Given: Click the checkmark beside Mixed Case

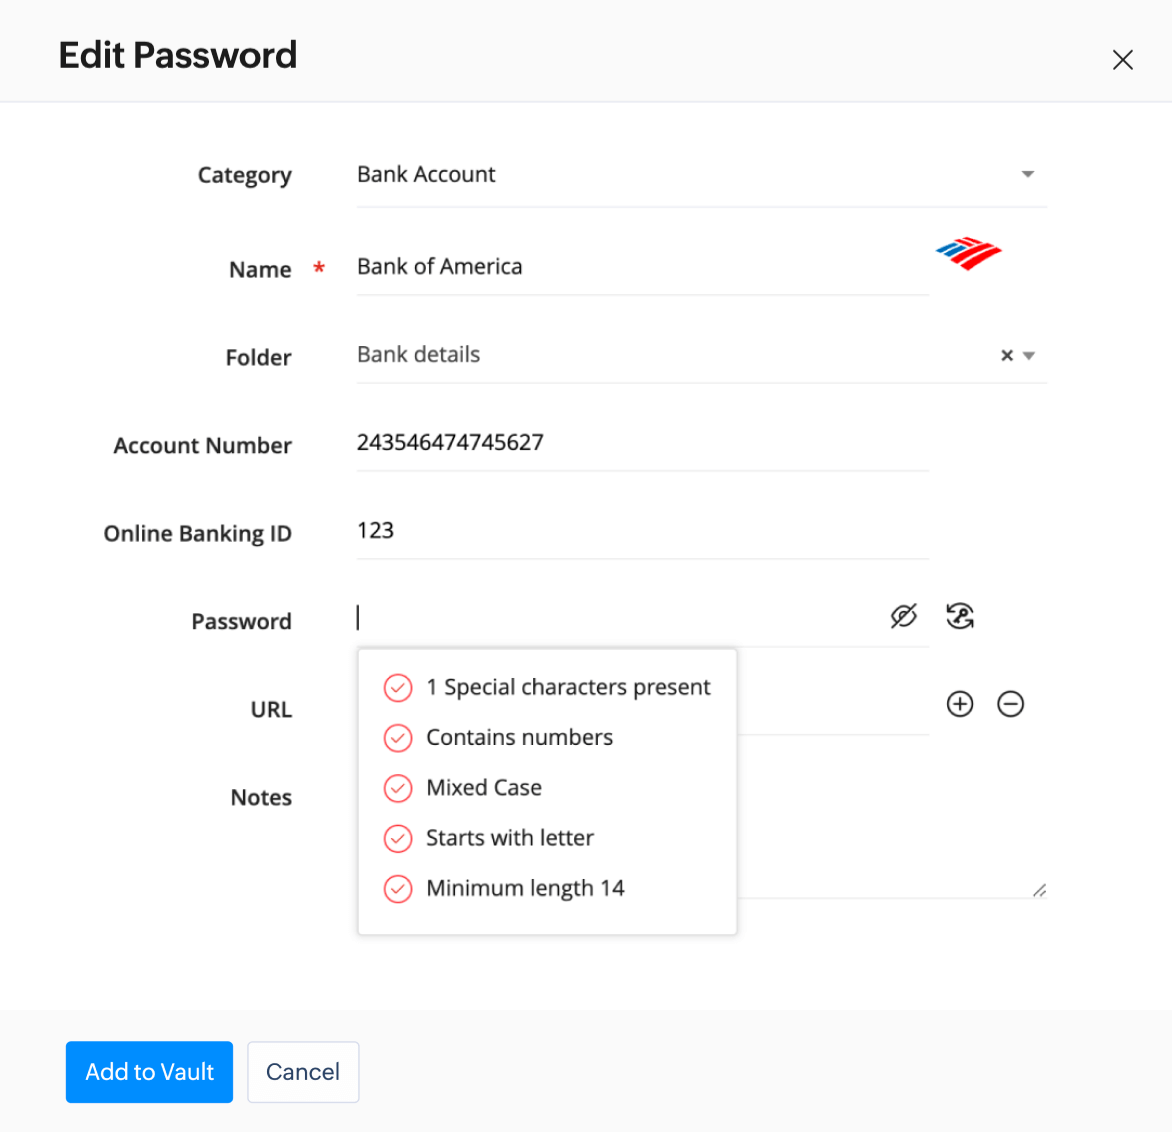Looking at the screenshot, I should pos(397,788).
